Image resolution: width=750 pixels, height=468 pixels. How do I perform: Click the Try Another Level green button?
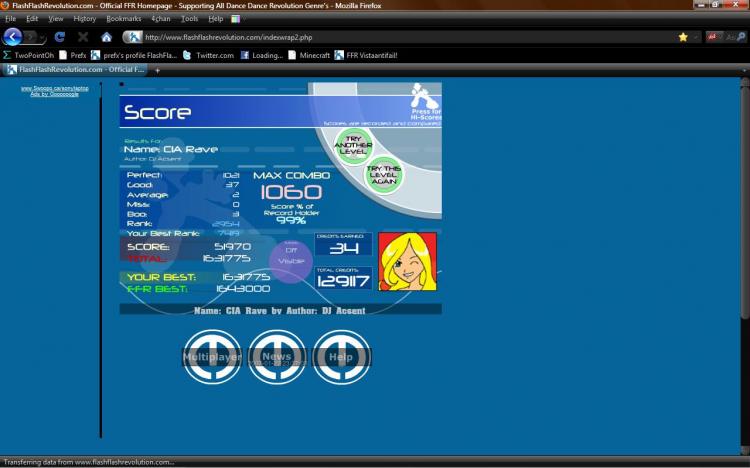(353, 145)
